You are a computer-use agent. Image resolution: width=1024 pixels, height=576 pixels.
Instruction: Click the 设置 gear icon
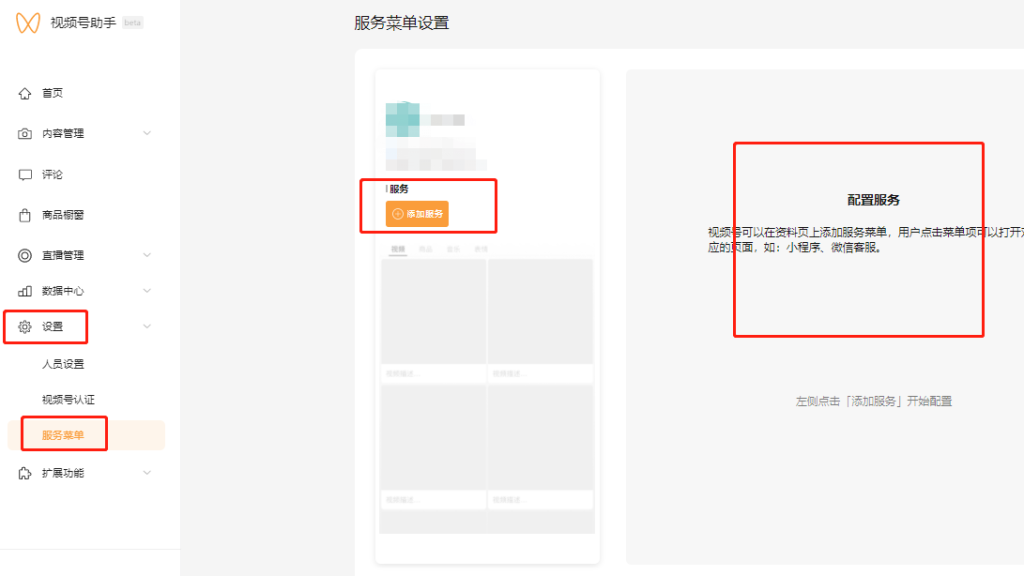[24, 325]
